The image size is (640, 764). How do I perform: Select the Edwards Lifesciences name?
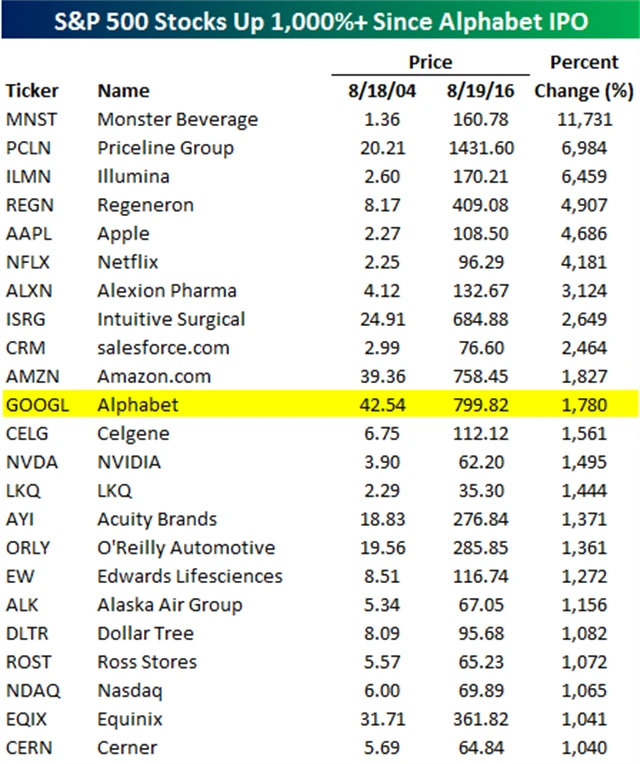190,576
